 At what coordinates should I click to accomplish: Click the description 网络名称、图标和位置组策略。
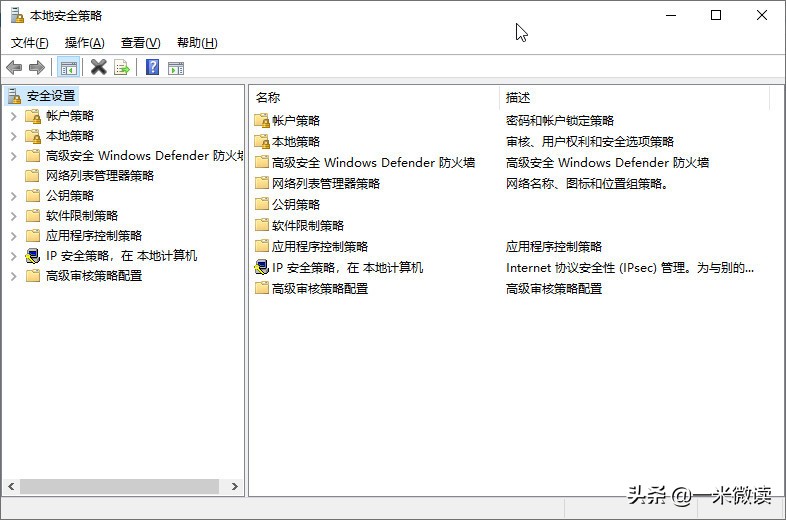coord(587,184)
